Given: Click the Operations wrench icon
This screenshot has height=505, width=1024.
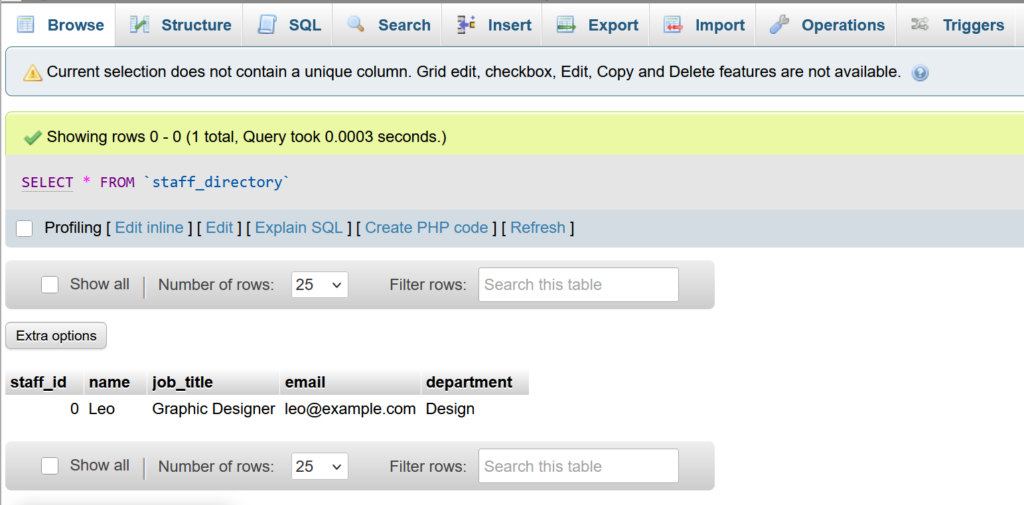Looking at the screenshot, I should [x=779, y=25].
